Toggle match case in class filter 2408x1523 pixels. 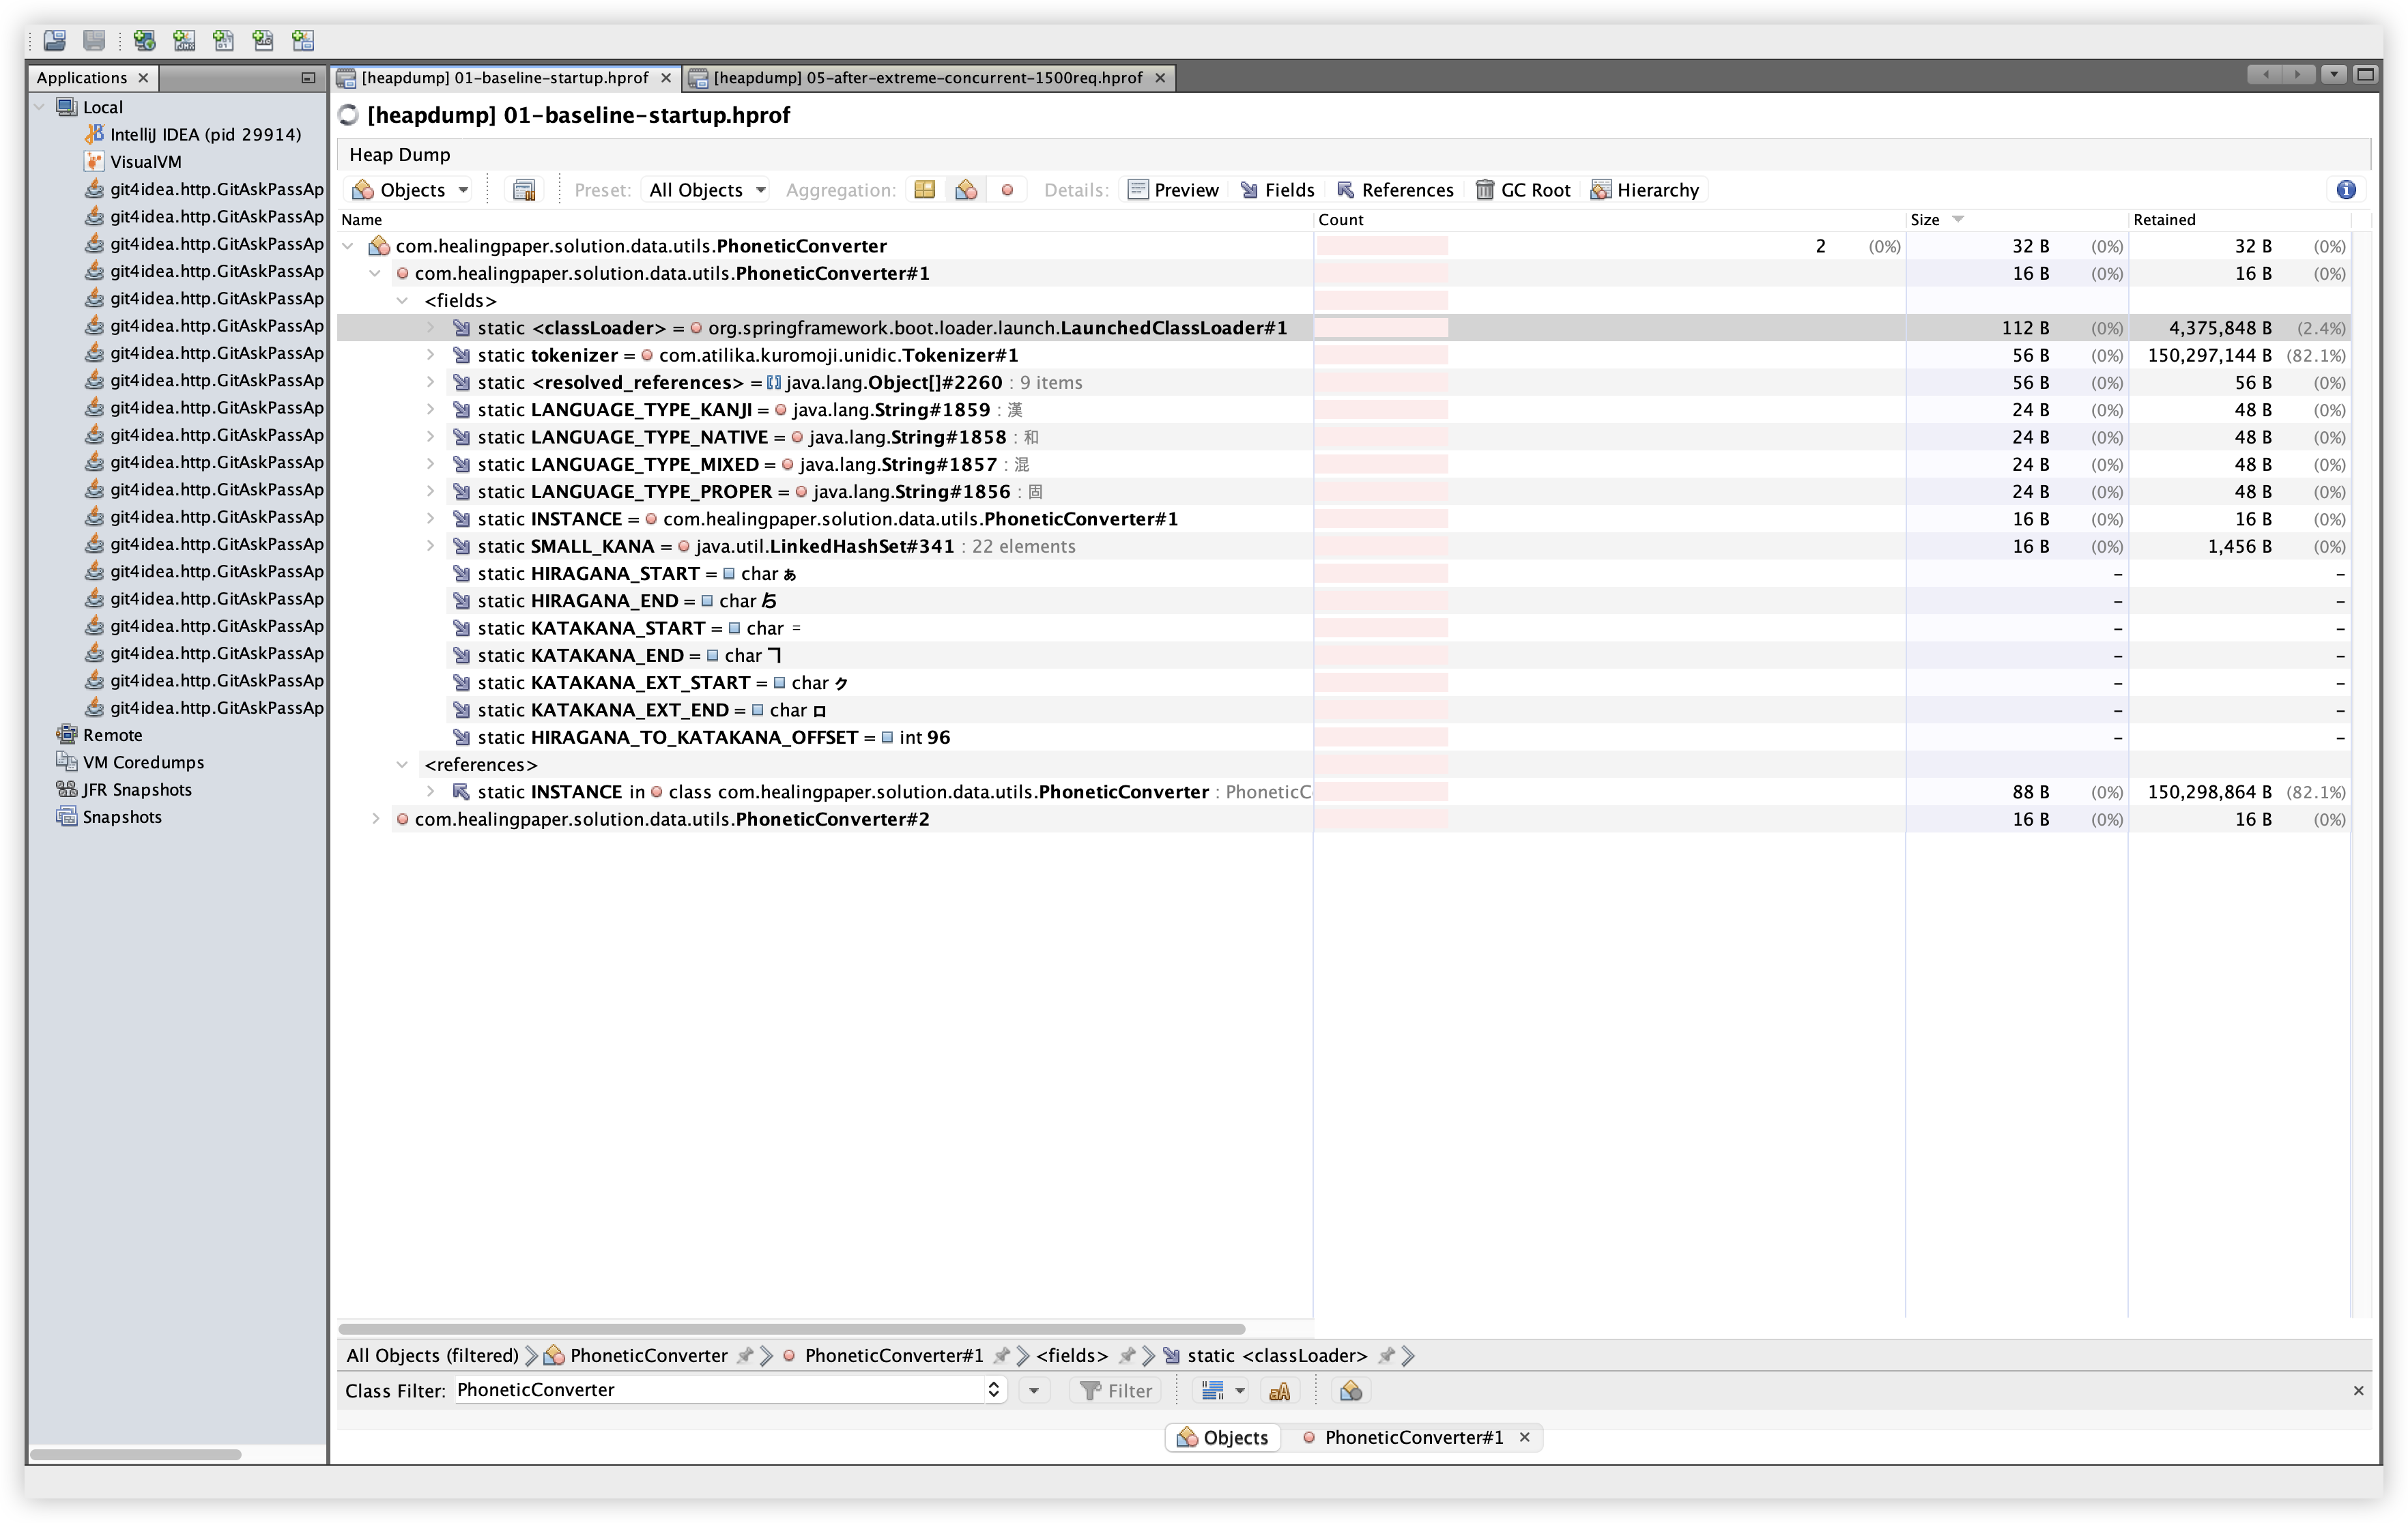coord(1279,1391)
